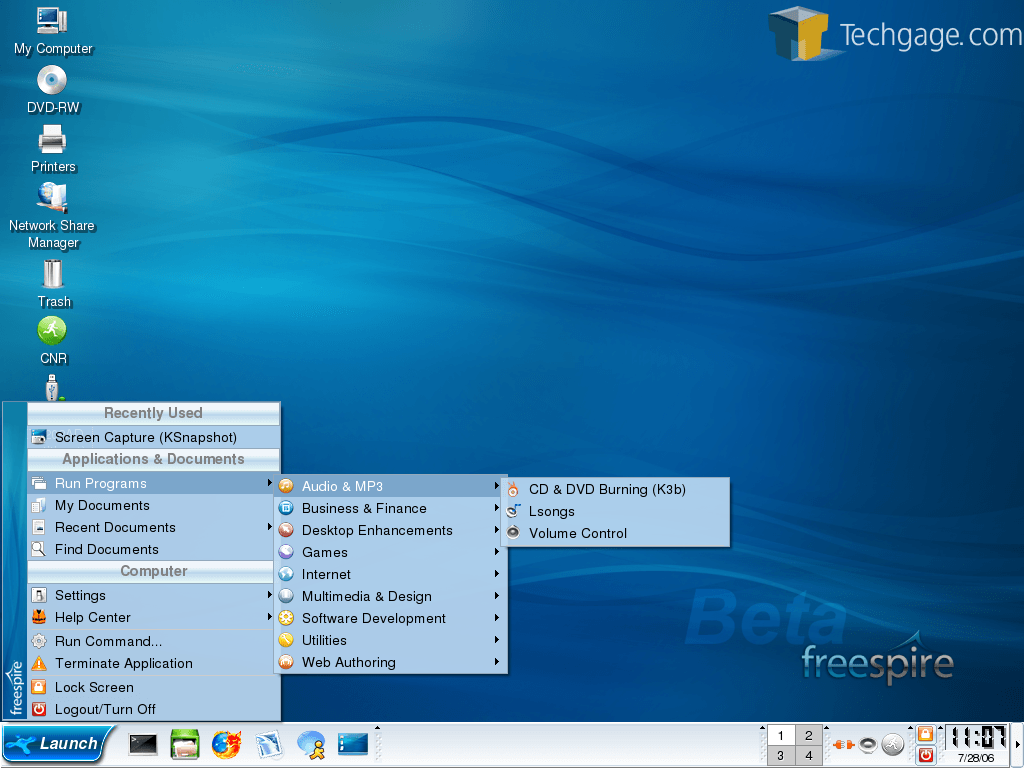1024x768 pixels.
Task: Open the Web Authoring category
Action: pyautogui.click(x=391, y=662)
